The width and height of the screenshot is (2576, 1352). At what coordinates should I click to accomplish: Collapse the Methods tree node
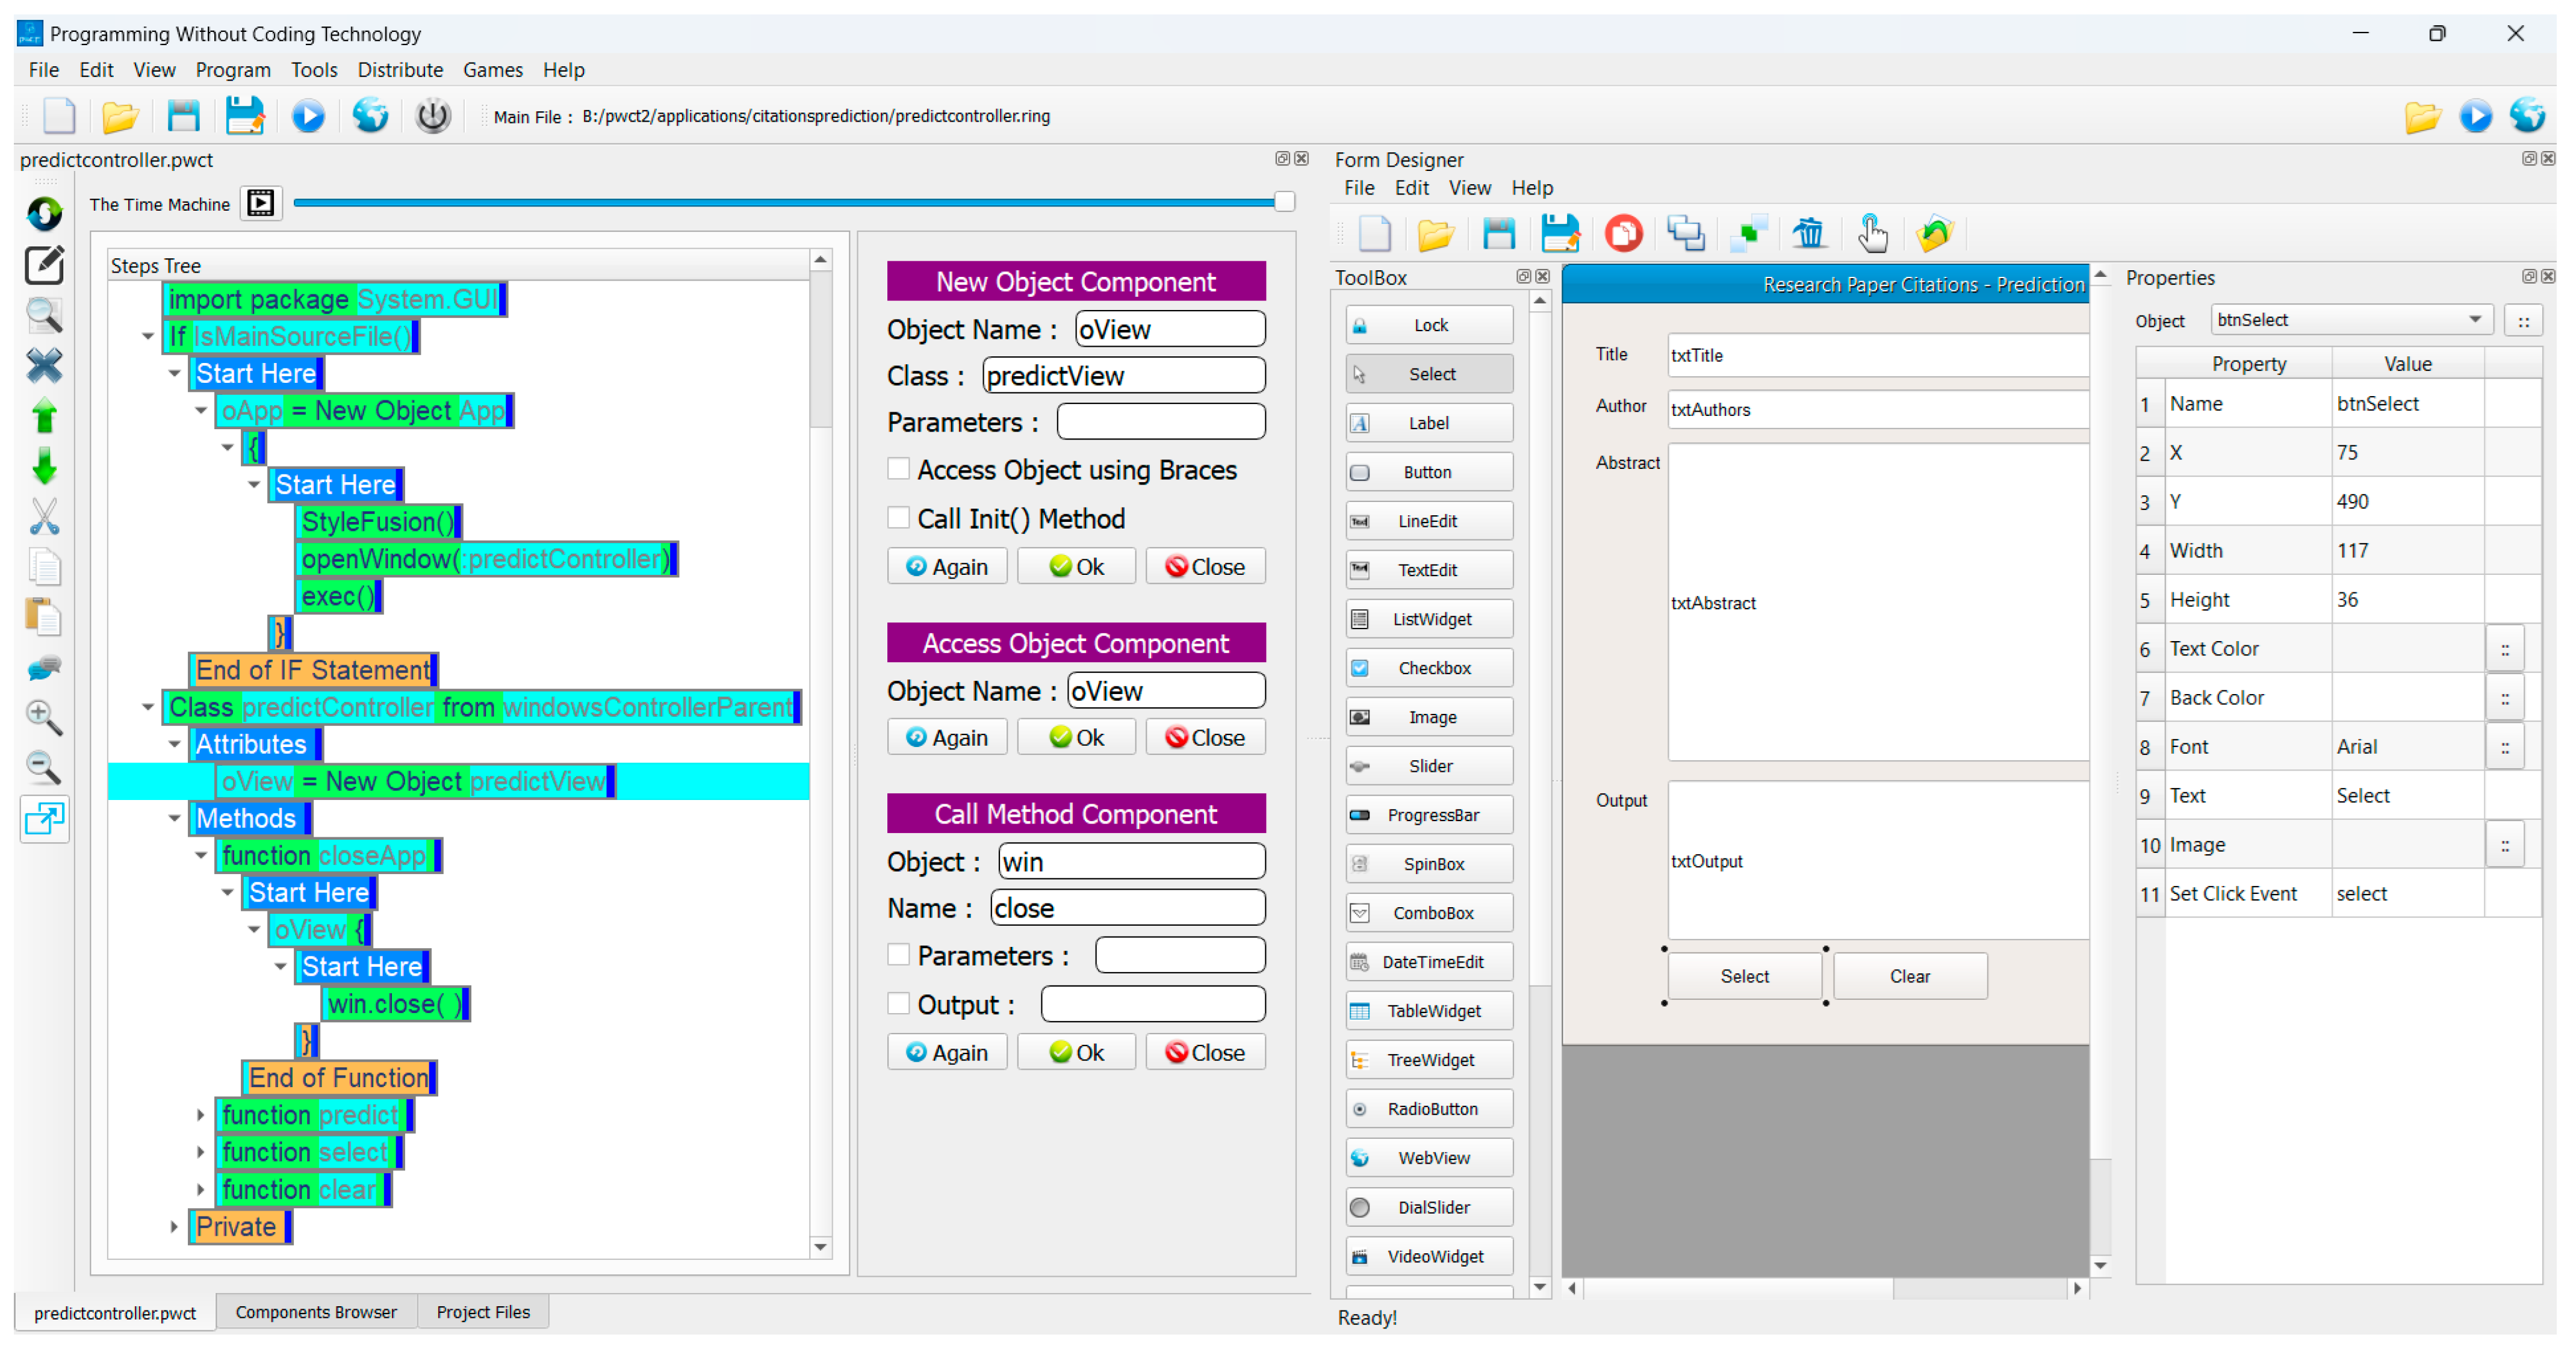click(x=175, y=819)
